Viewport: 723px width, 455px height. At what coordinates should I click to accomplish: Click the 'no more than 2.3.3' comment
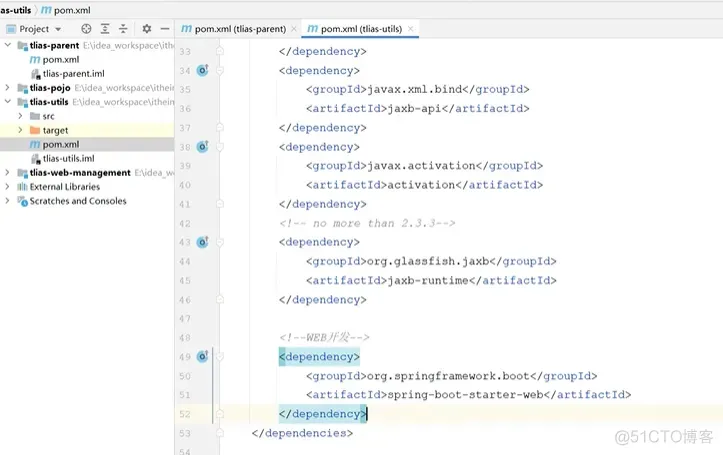click(367, 223)
